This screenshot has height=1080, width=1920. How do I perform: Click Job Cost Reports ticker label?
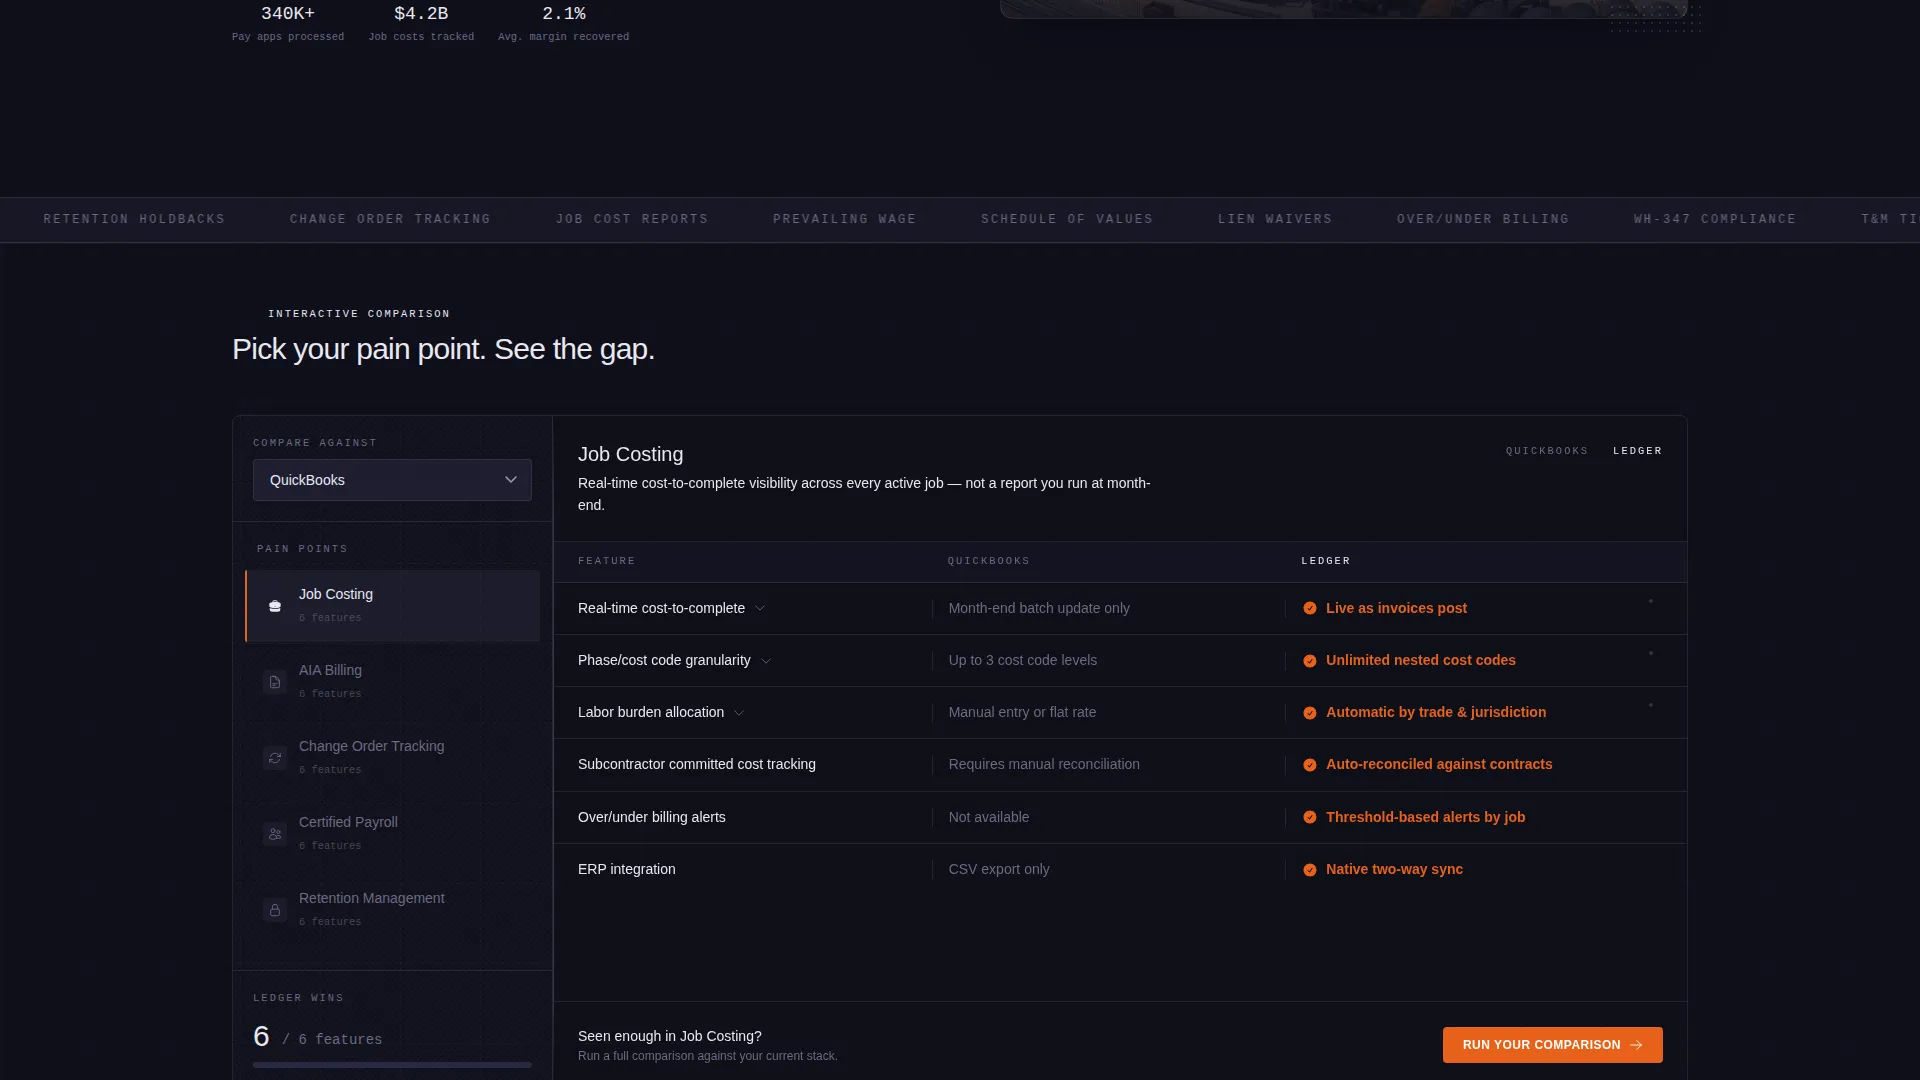632,219
